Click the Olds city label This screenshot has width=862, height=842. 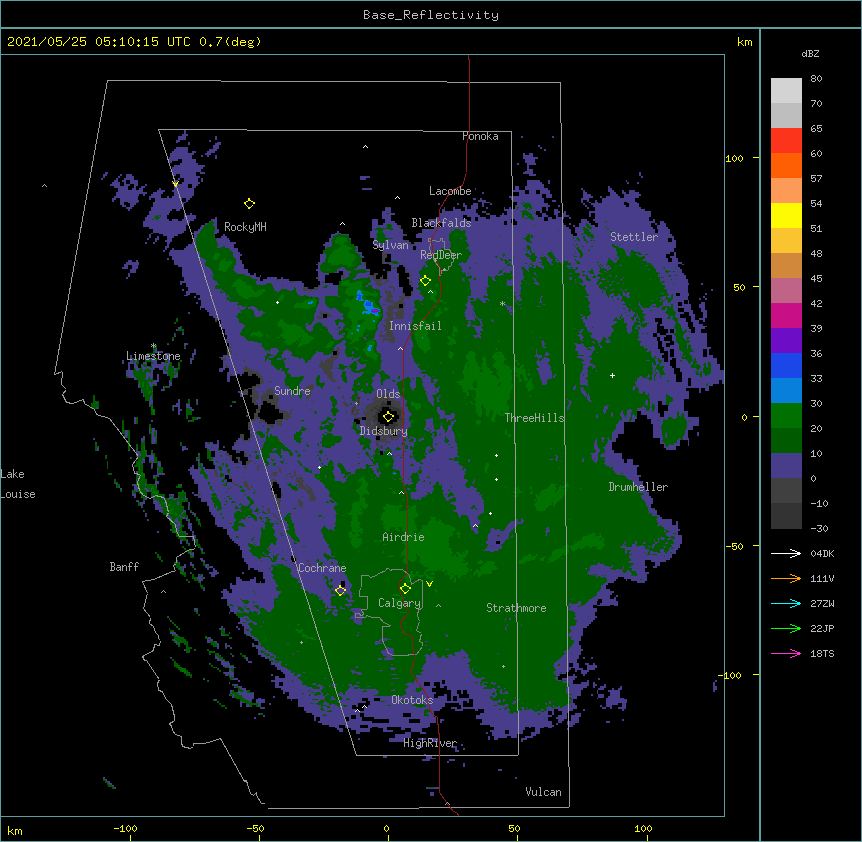388,394
